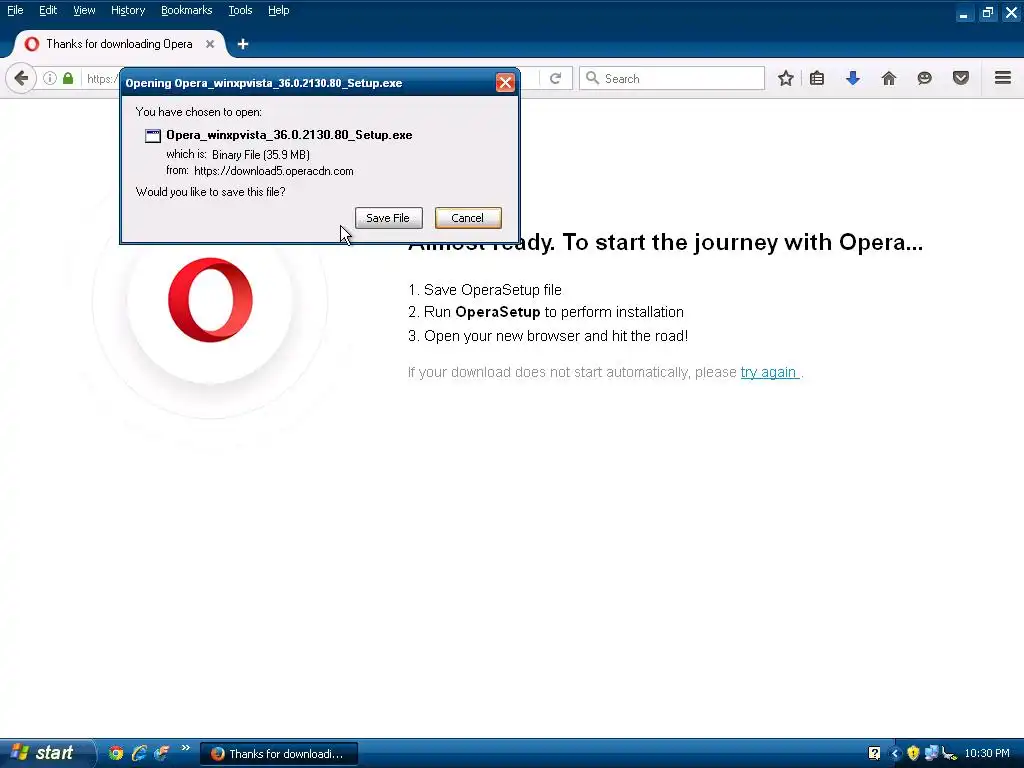Click the 'Open your new browser' step
The image size is (1024, 768).
click(x=548, y=336)
